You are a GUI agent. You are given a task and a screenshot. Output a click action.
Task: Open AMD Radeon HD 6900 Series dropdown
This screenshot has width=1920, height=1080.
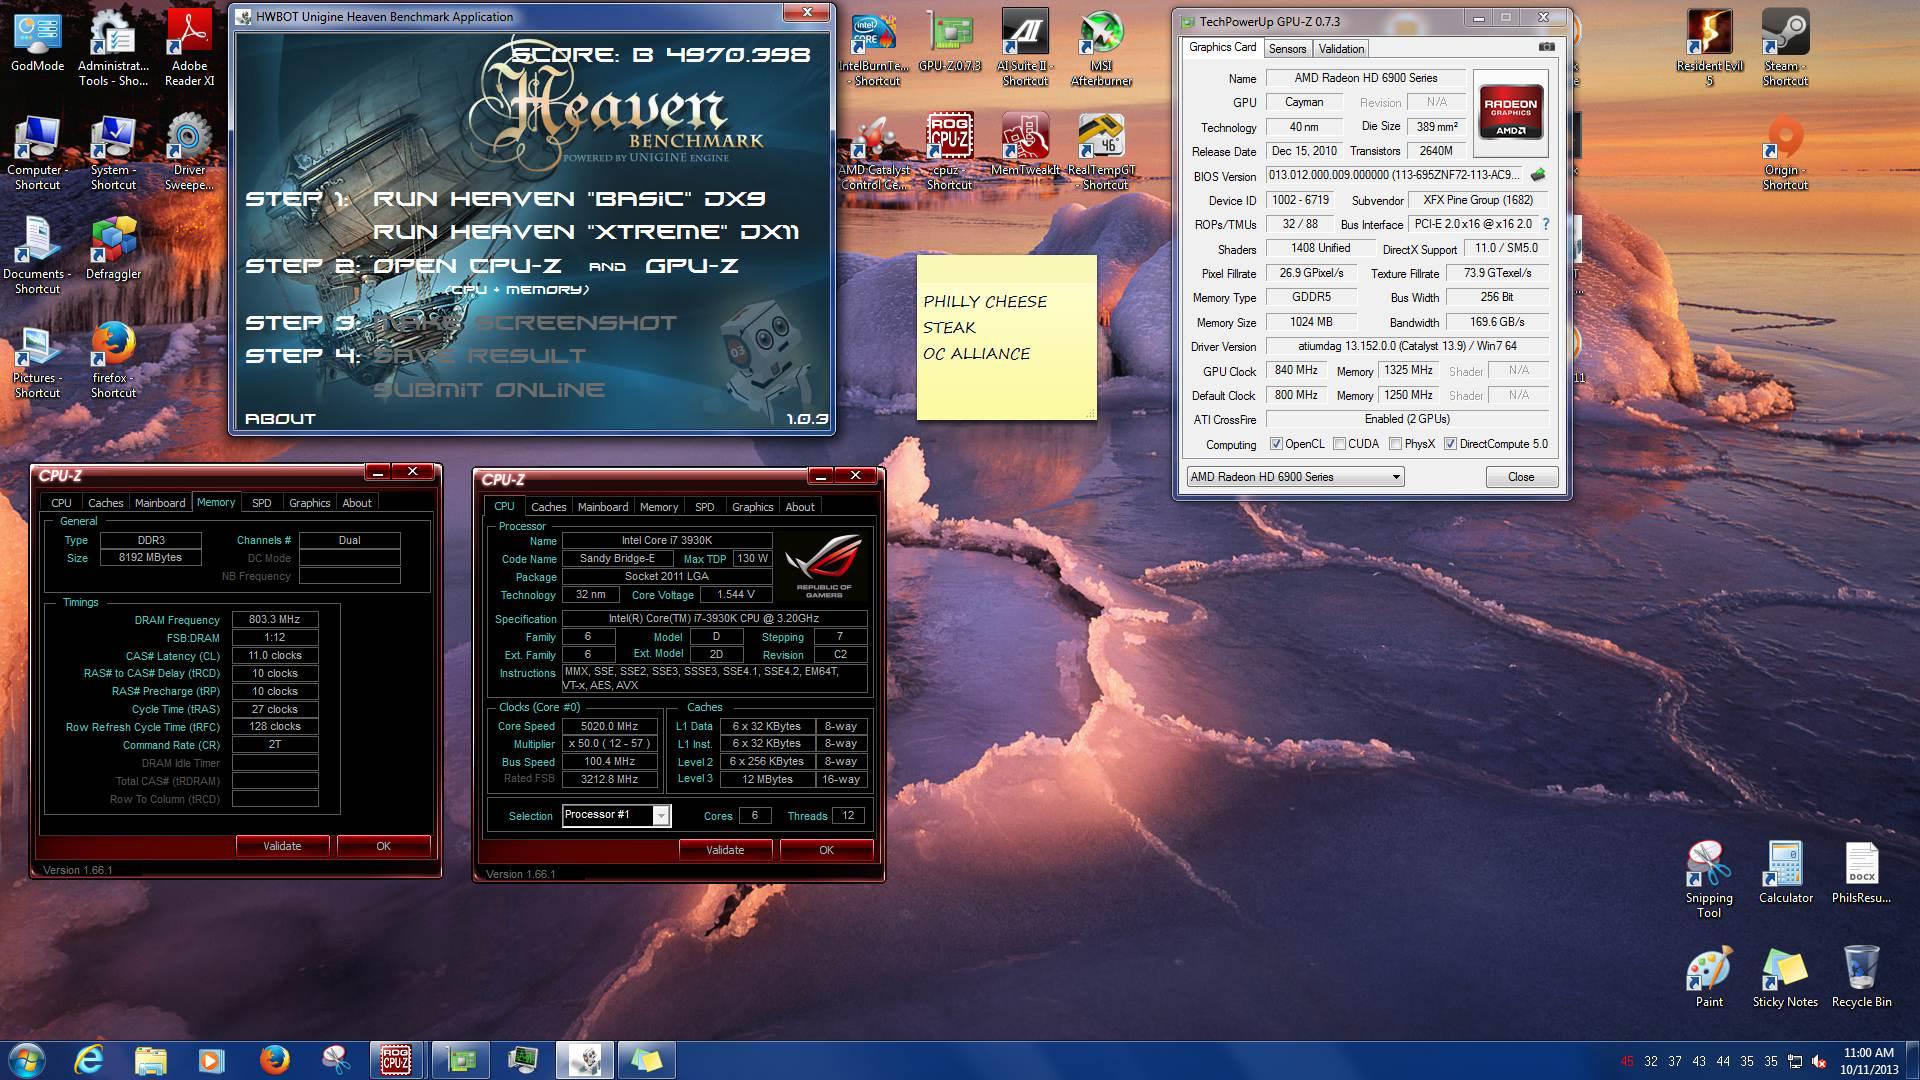[1295, 477]
